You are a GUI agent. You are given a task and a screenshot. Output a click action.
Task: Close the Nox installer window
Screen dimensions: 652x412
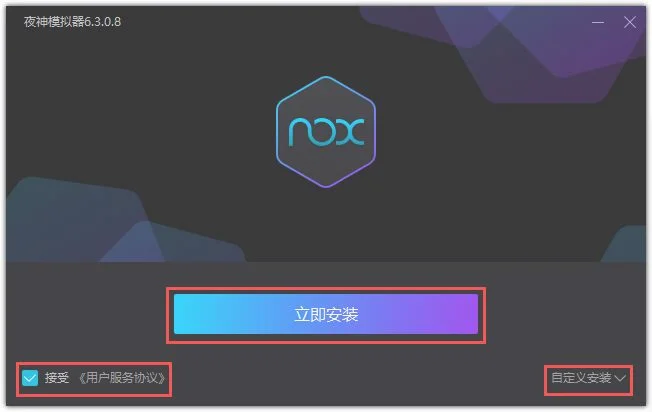click(630, 22)
